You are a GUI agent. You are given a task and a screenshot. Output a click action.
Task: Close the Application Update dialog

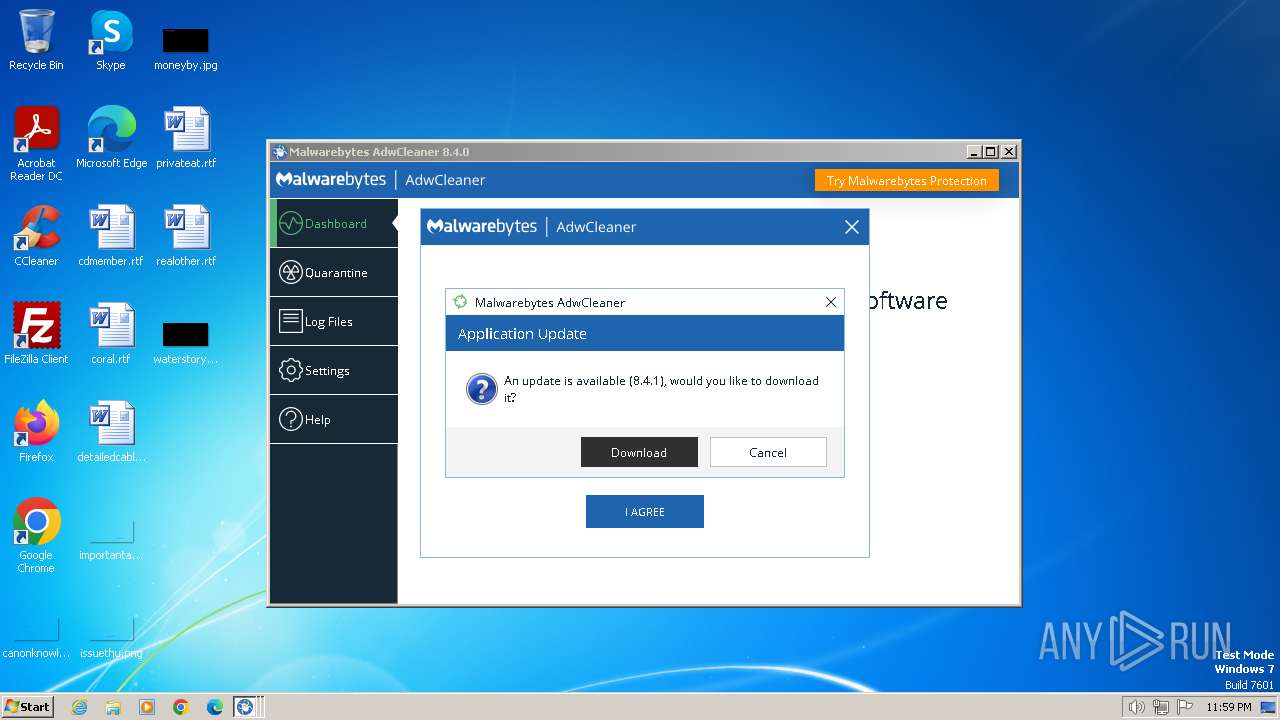point(831,302)
